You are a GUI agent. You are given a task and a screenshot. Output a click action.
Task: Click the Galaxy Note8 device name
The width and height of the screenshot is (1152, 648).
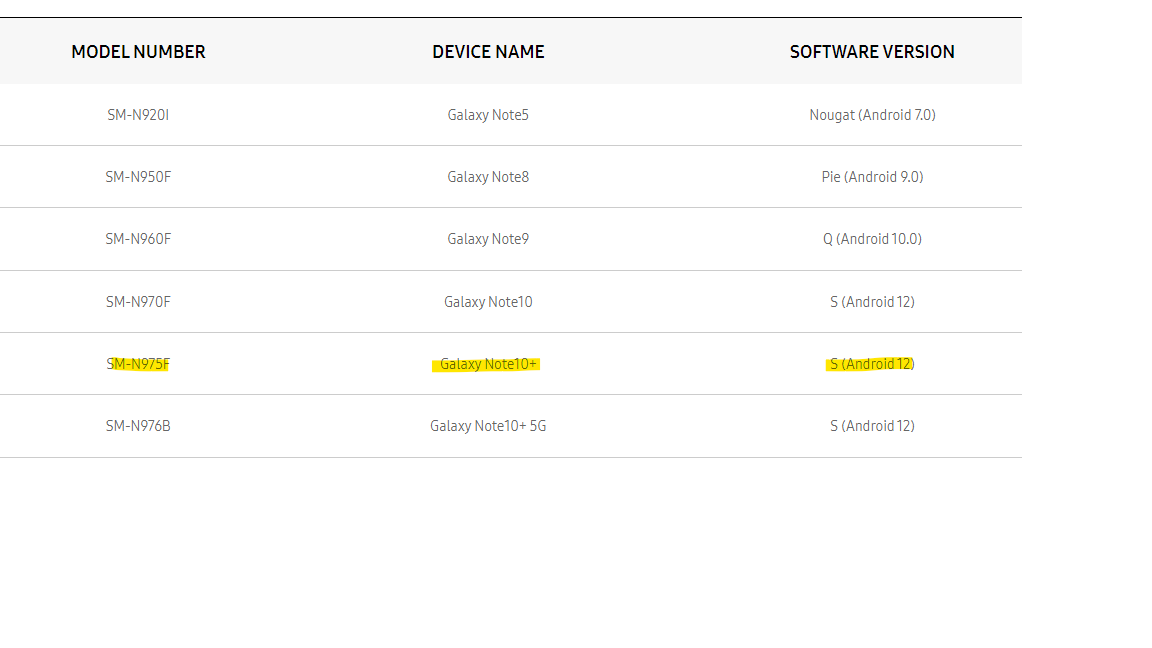[488, 176]
